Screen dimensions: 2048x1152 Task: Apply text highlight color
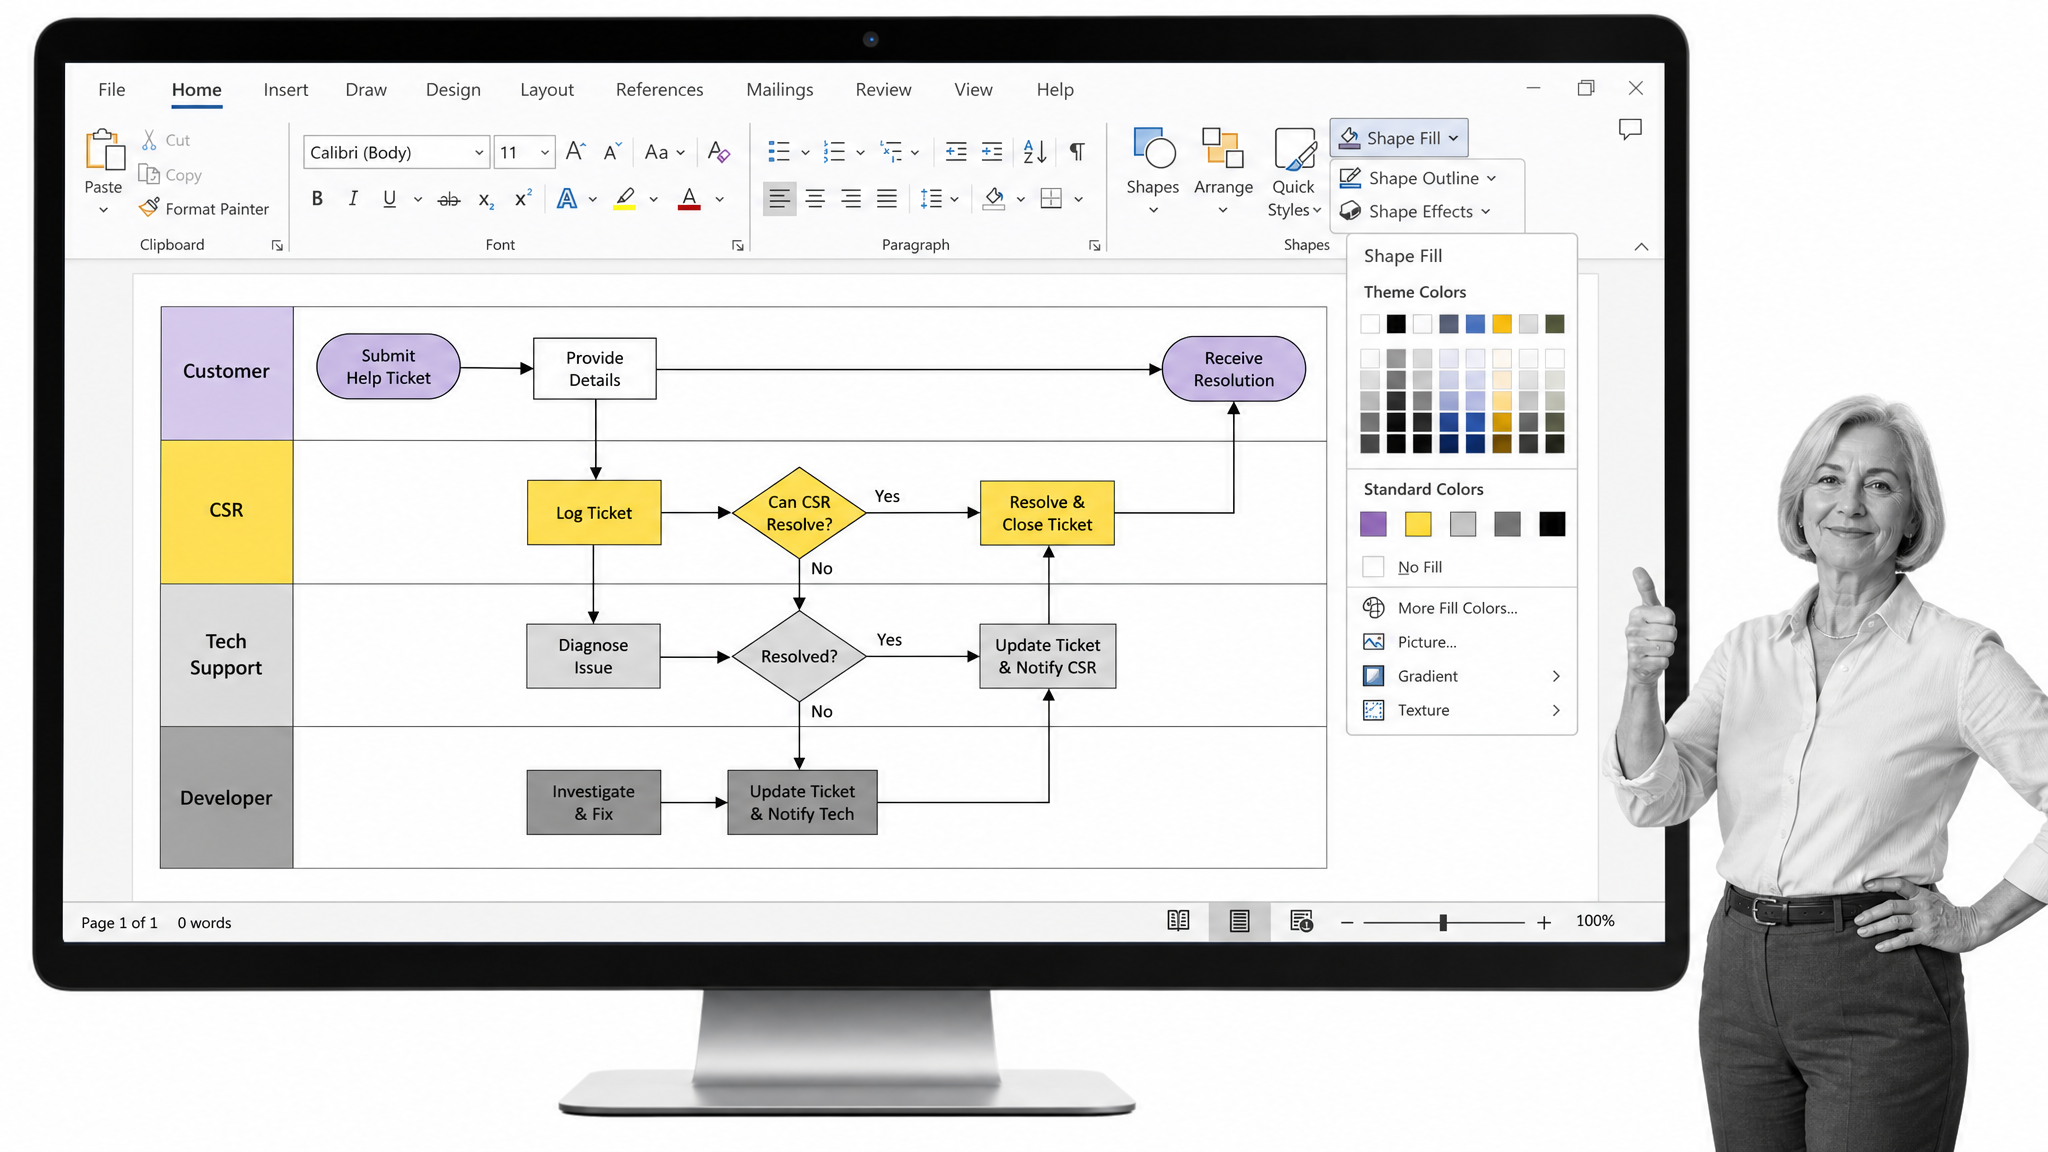625,199
